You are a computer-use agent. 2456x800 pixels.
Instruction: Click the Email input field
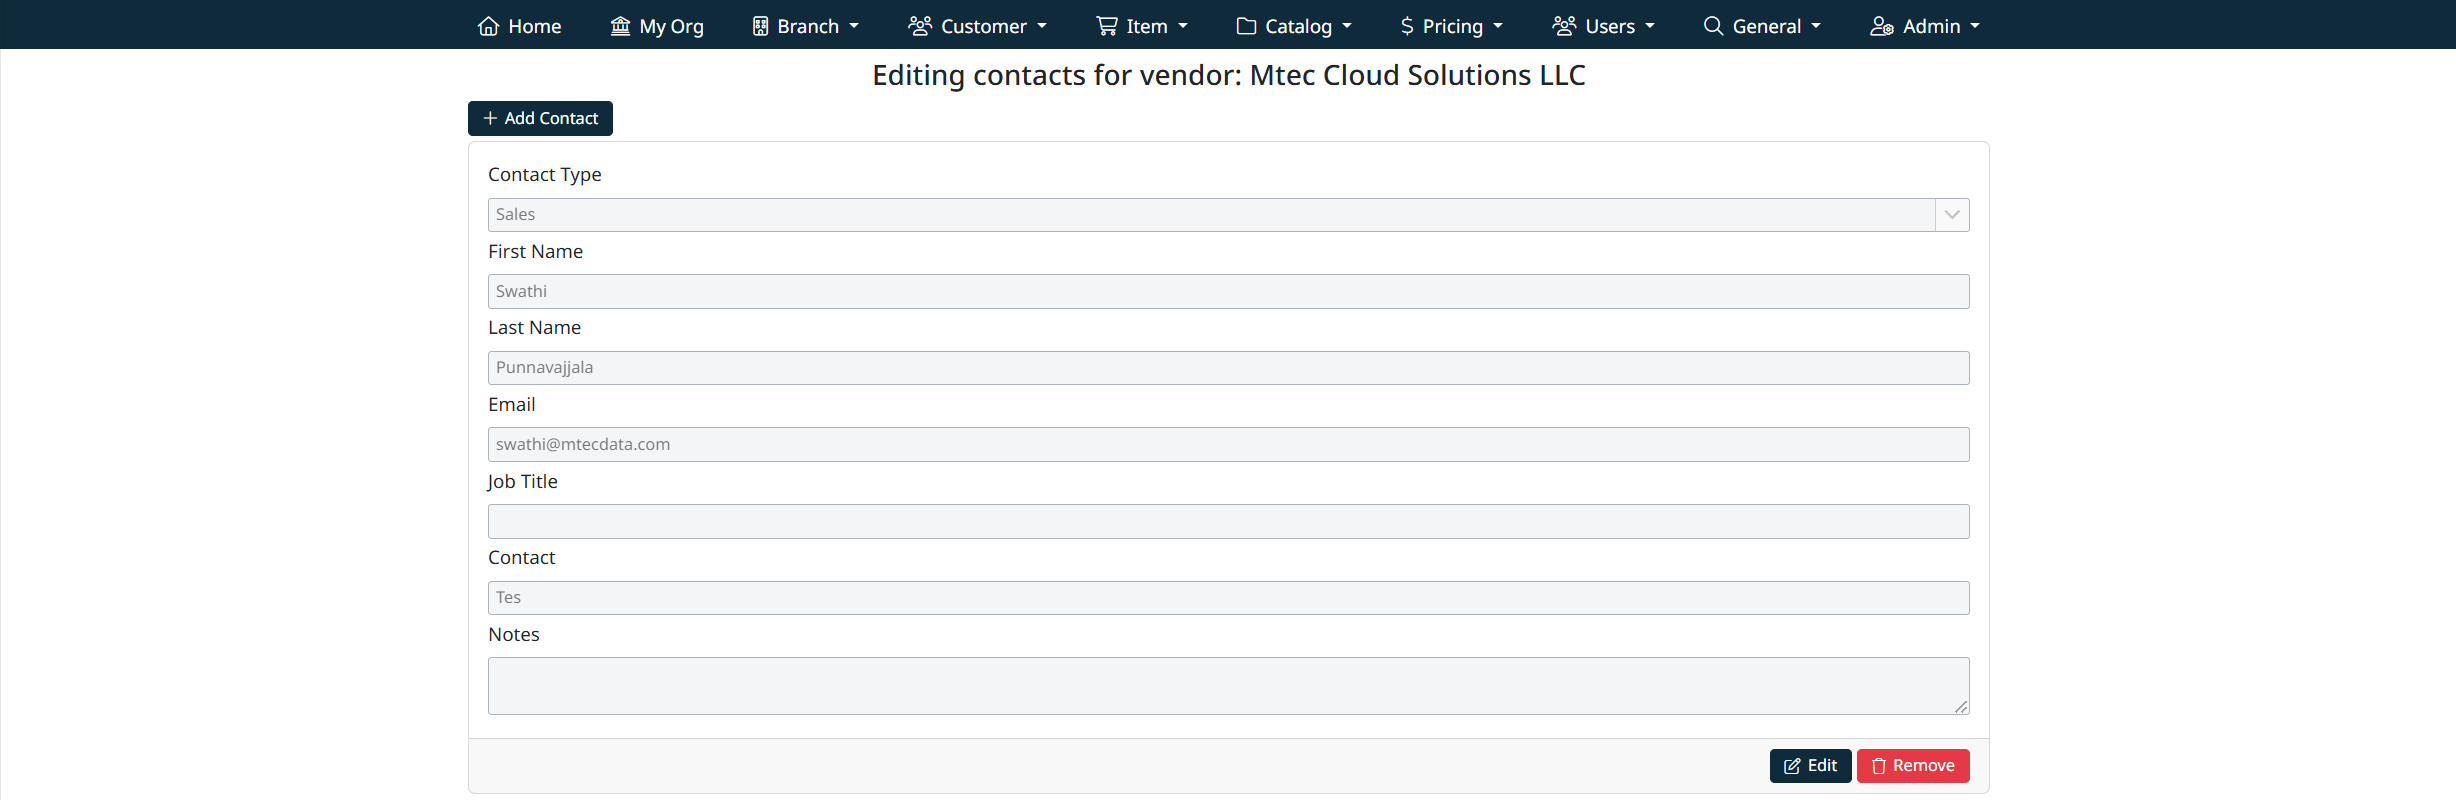pos(1228,445)
